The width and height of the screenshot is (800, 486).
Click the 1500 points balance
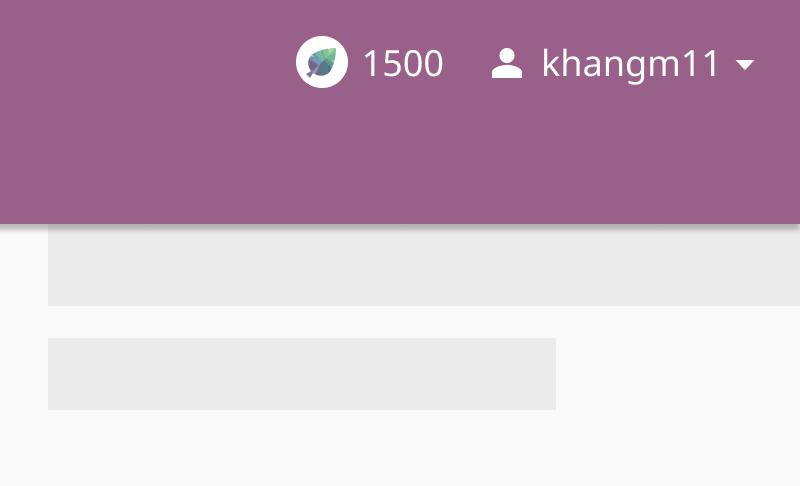coord(402,64)
